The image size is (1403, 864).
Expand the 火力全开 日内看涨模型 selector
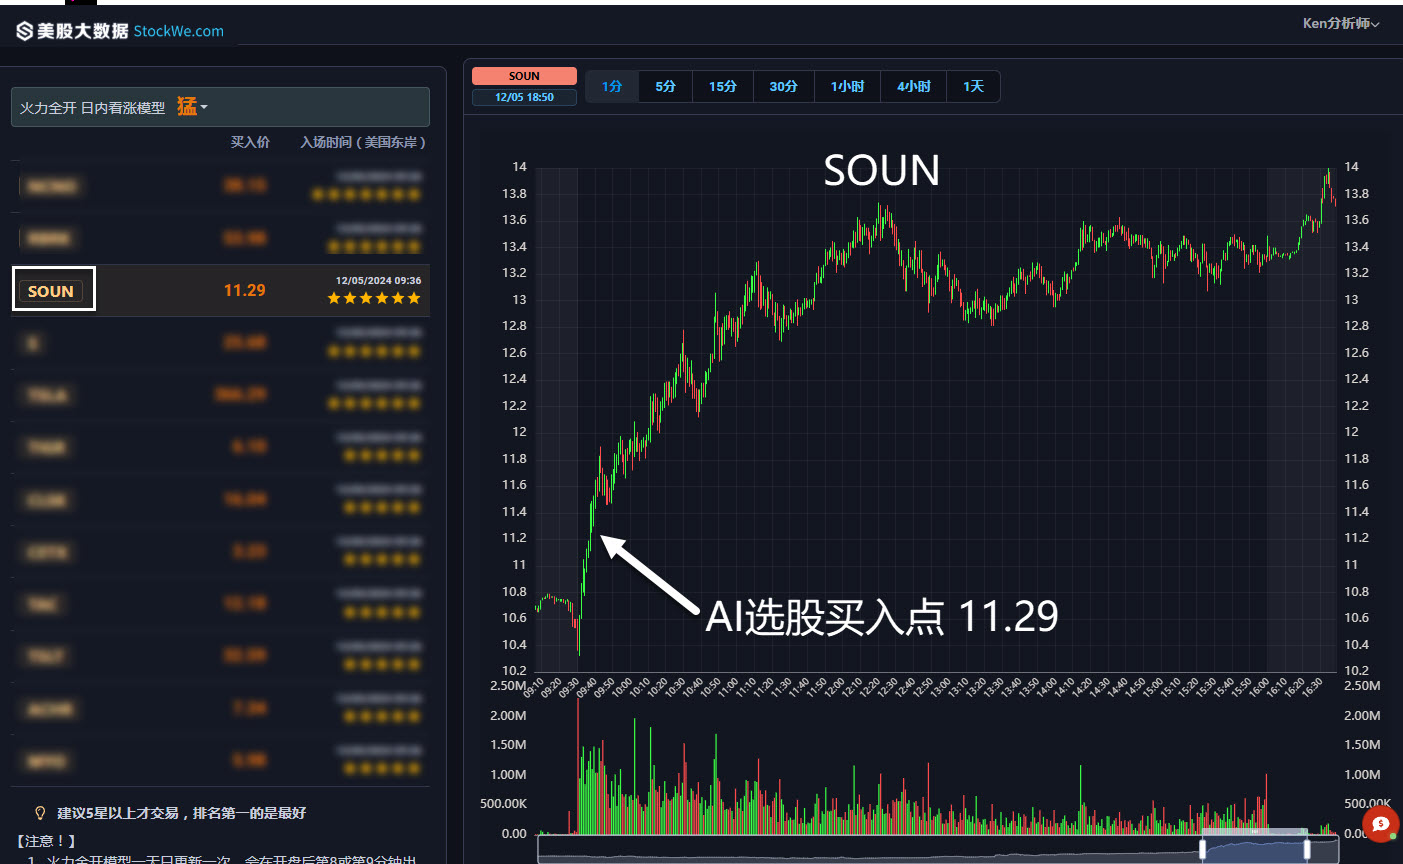(220, 107)
